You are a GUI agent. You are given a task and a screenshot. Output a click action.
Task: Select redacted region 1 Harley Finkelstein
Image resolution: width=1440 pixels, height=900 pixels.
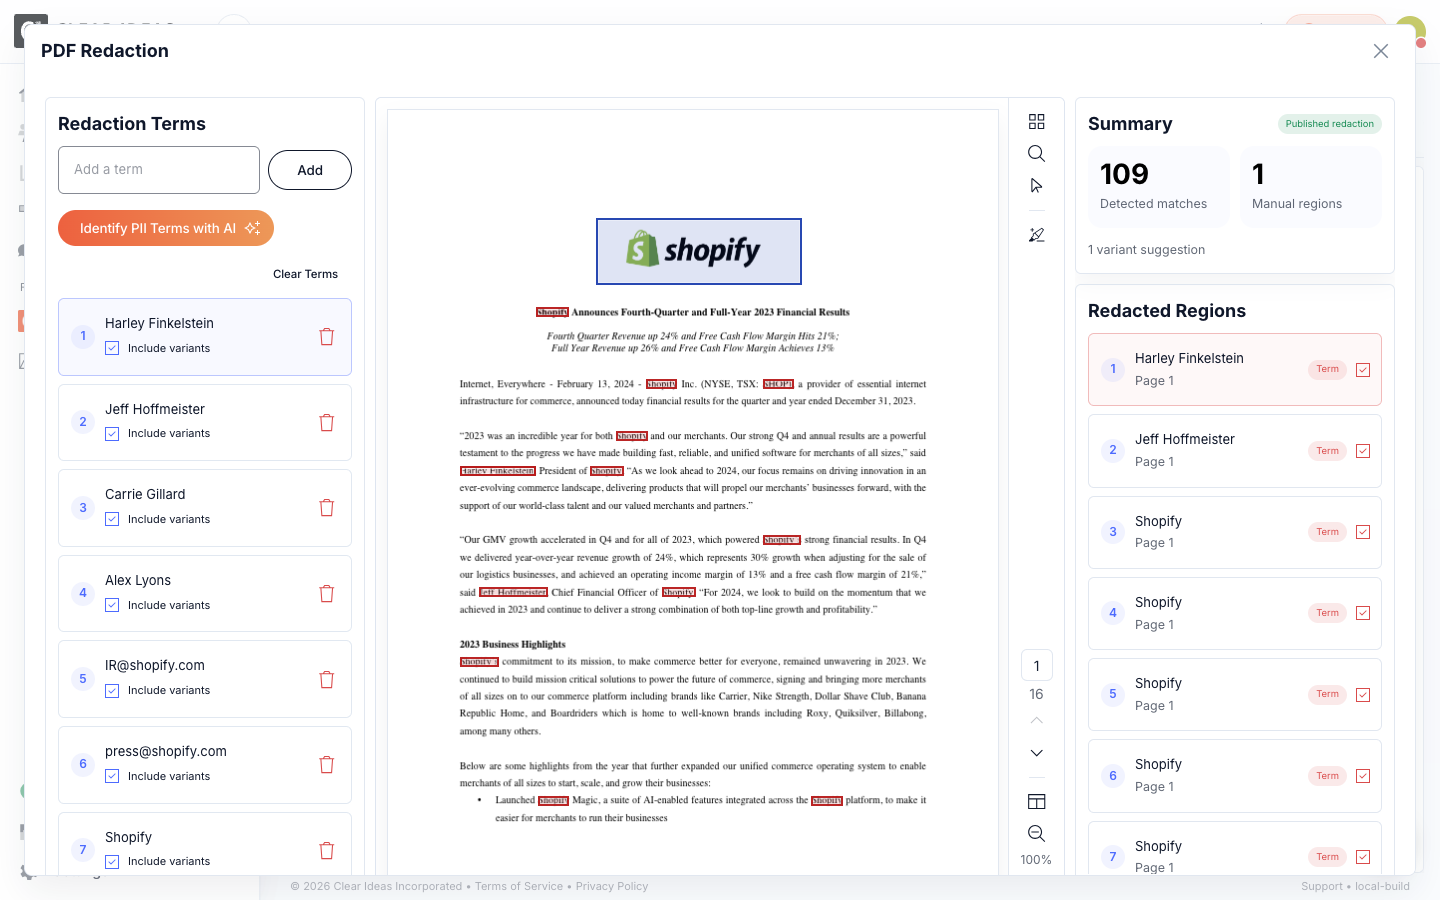click(x=1235, y=369)
